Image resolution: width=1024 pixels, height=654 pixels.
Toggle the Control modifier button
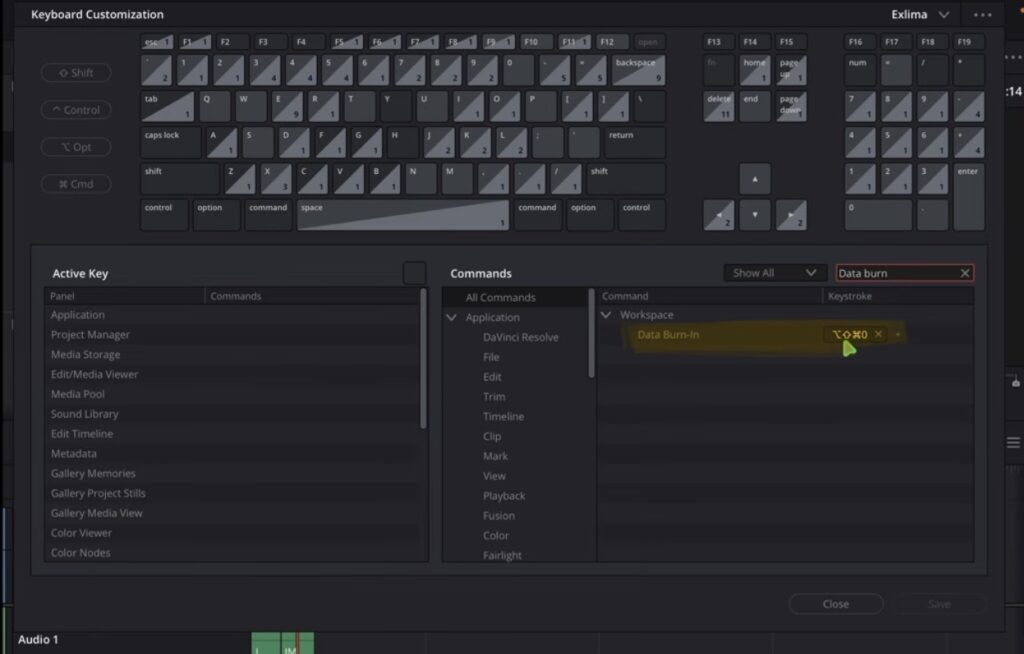pyautogui.click(x=76, y=110)
